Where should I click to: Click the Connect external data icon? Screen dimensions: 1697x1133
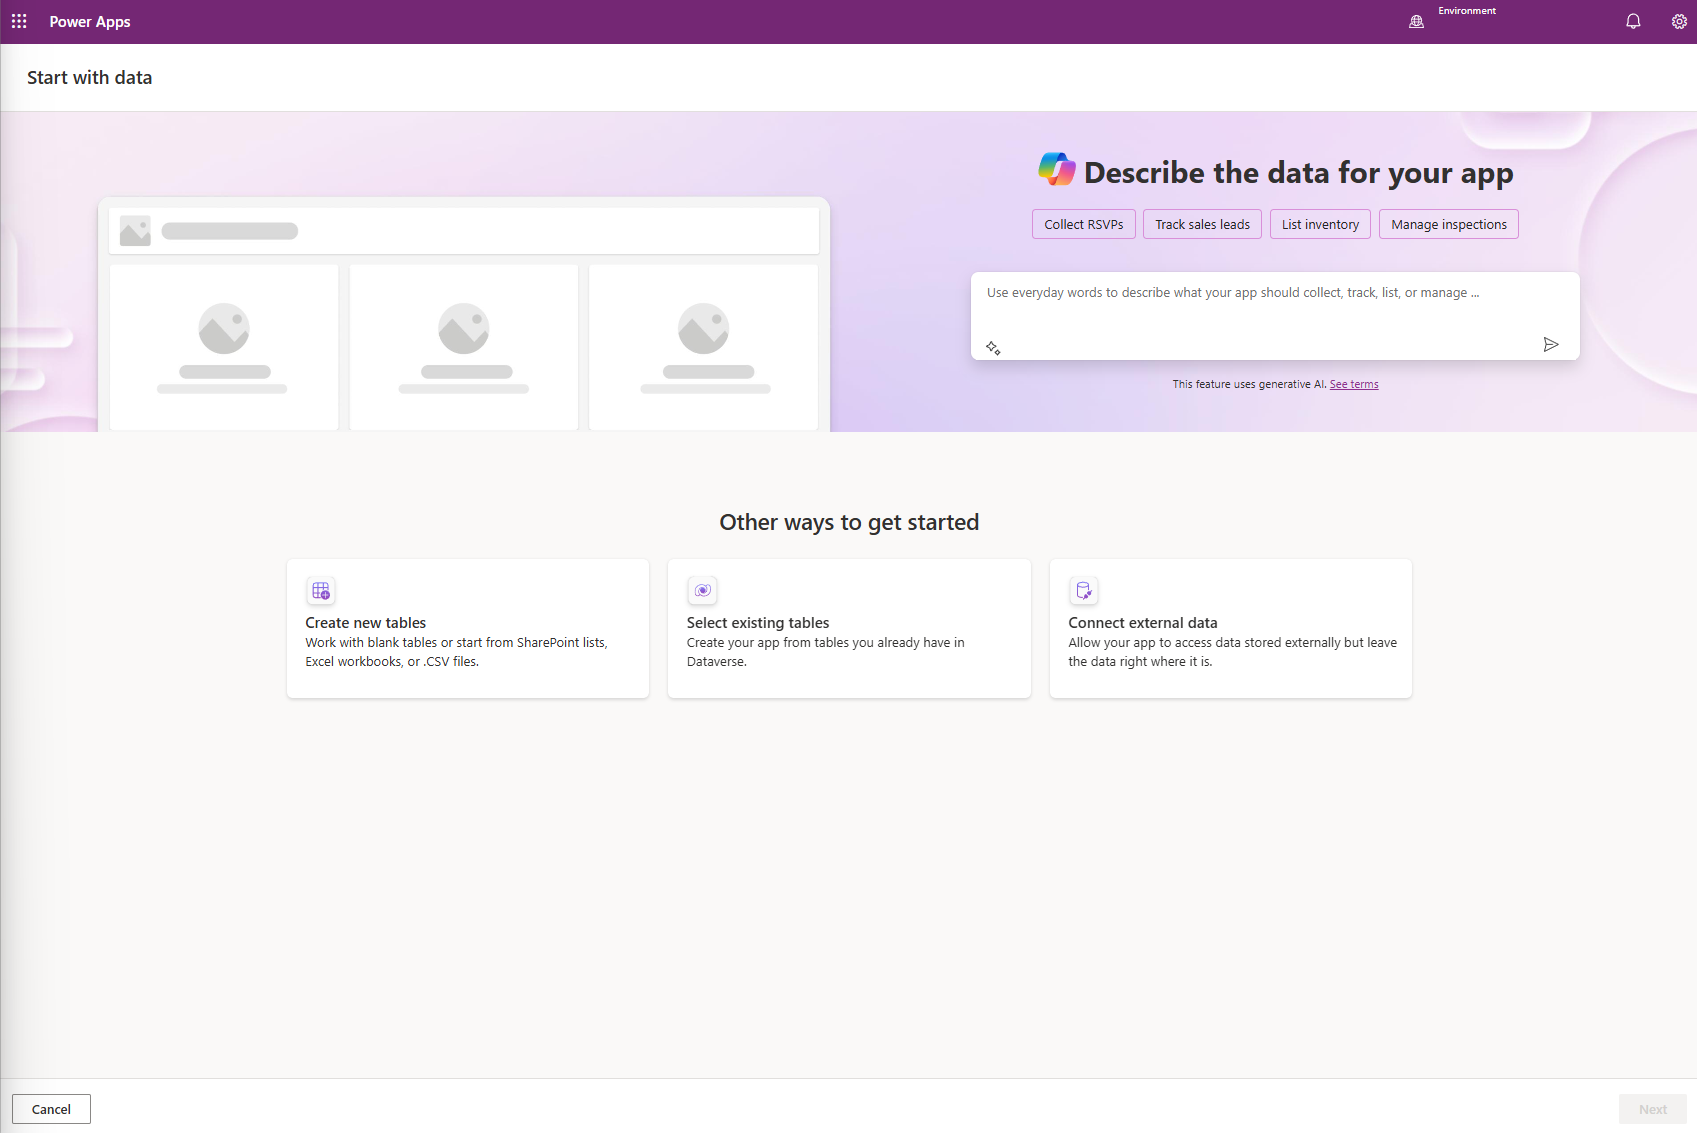pyautogui.click(x=1084, y=591)
